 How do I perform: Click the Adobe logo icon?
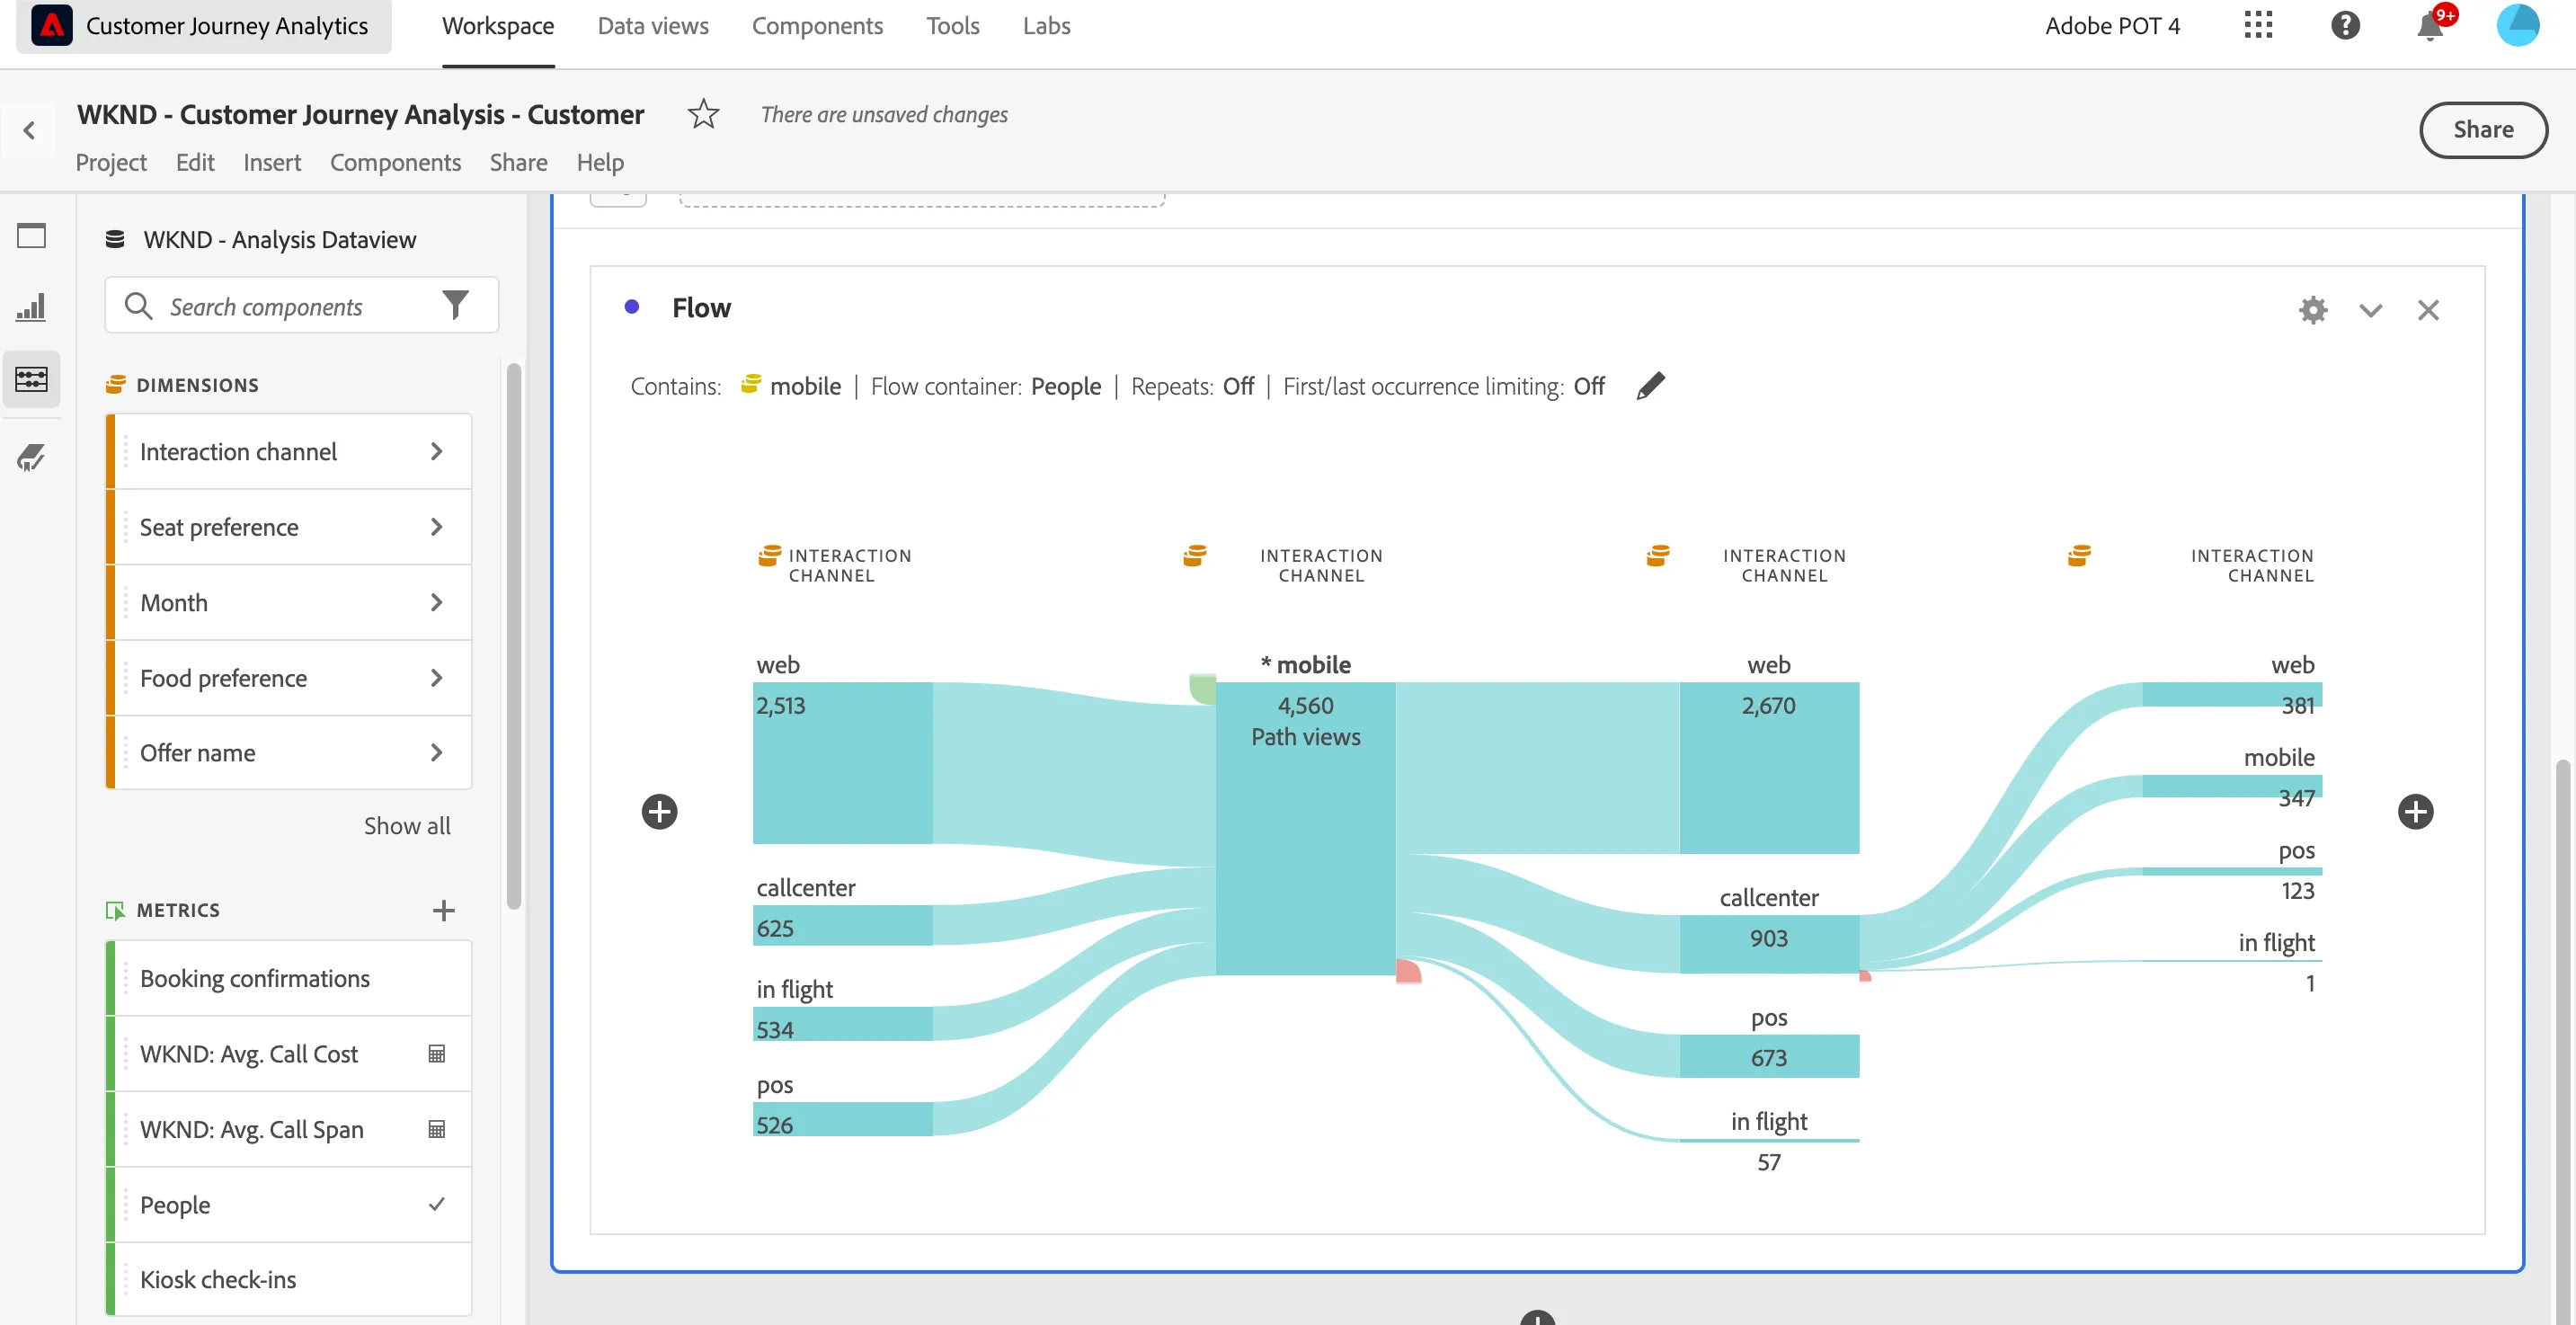pos(51,25)
